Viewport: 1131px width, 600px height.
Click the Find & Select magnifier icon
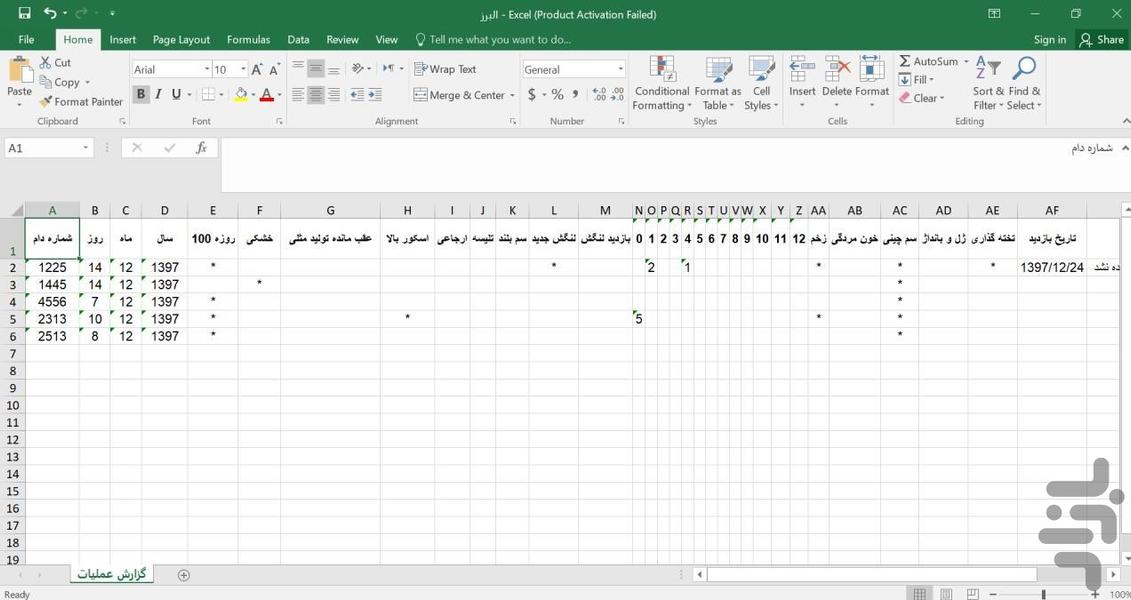click(x=1024, y=69)
